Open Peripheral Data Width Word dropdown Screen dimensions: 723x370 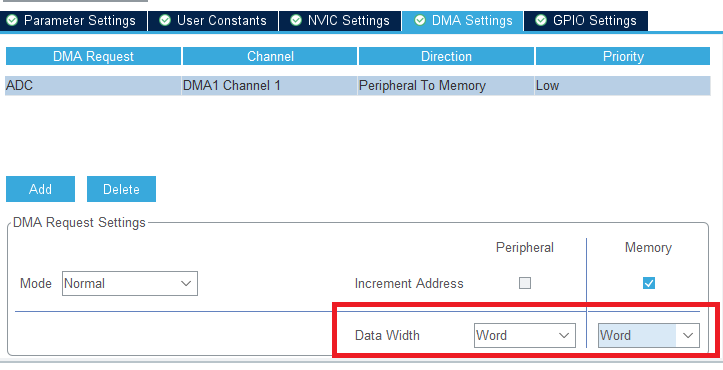point(525,335)
